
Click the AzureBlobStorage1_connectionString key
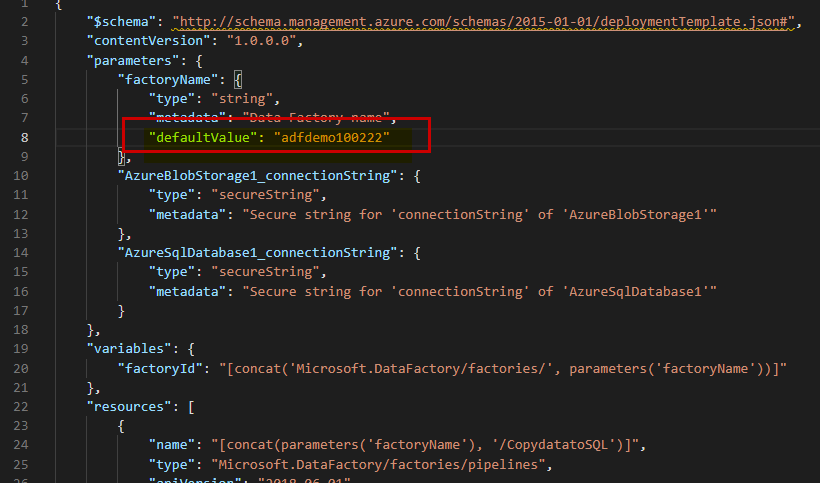[x=257, y=176]
